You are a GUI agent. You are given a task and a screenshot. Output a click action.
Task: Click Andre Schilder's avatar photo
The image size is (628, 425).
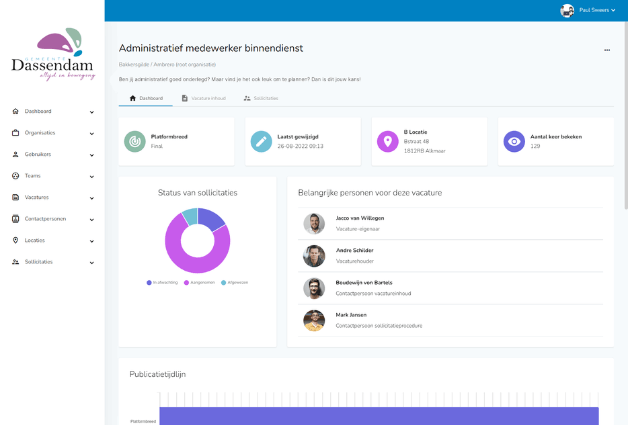point(314,255)
